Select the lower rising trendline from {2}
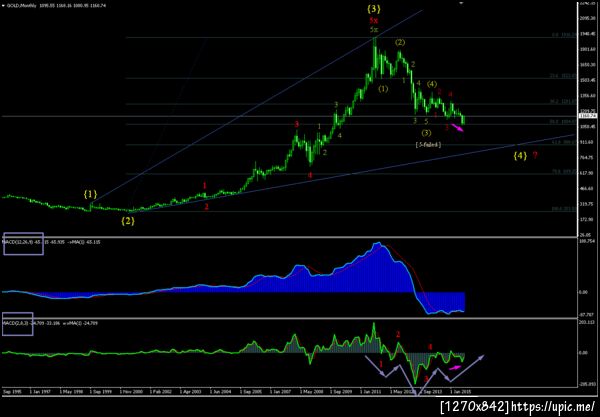The width and height of the screenshot is (600, 417). [x=352, y=173]
